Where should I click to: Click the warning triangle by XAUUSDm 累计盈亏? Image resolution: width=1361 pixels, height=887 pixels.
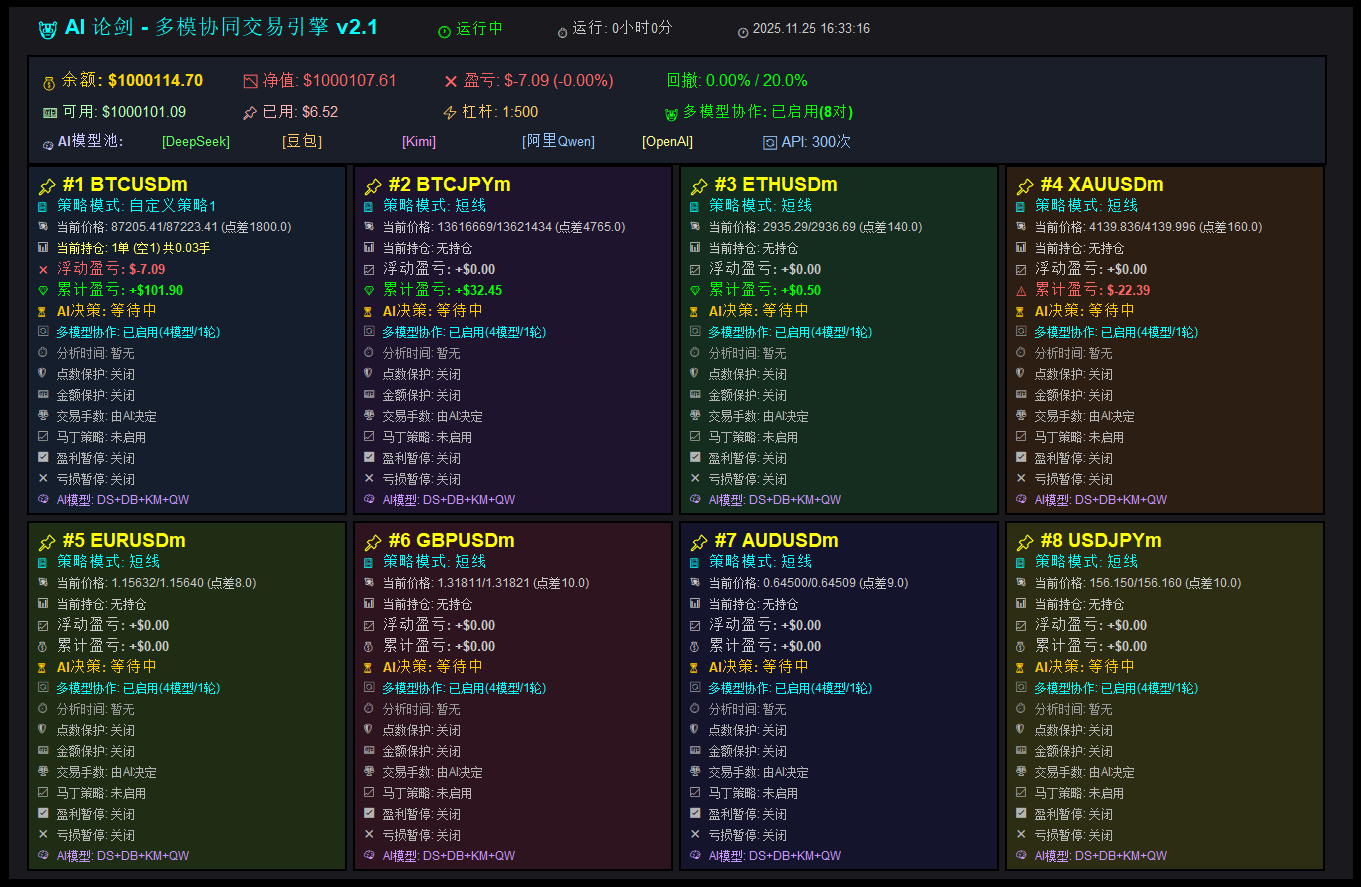tap(1021, 290)
